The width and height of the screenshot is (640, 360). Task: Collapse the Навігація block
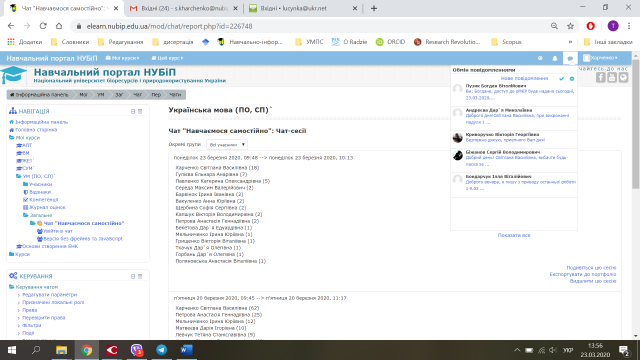click(x=133, y=111)
